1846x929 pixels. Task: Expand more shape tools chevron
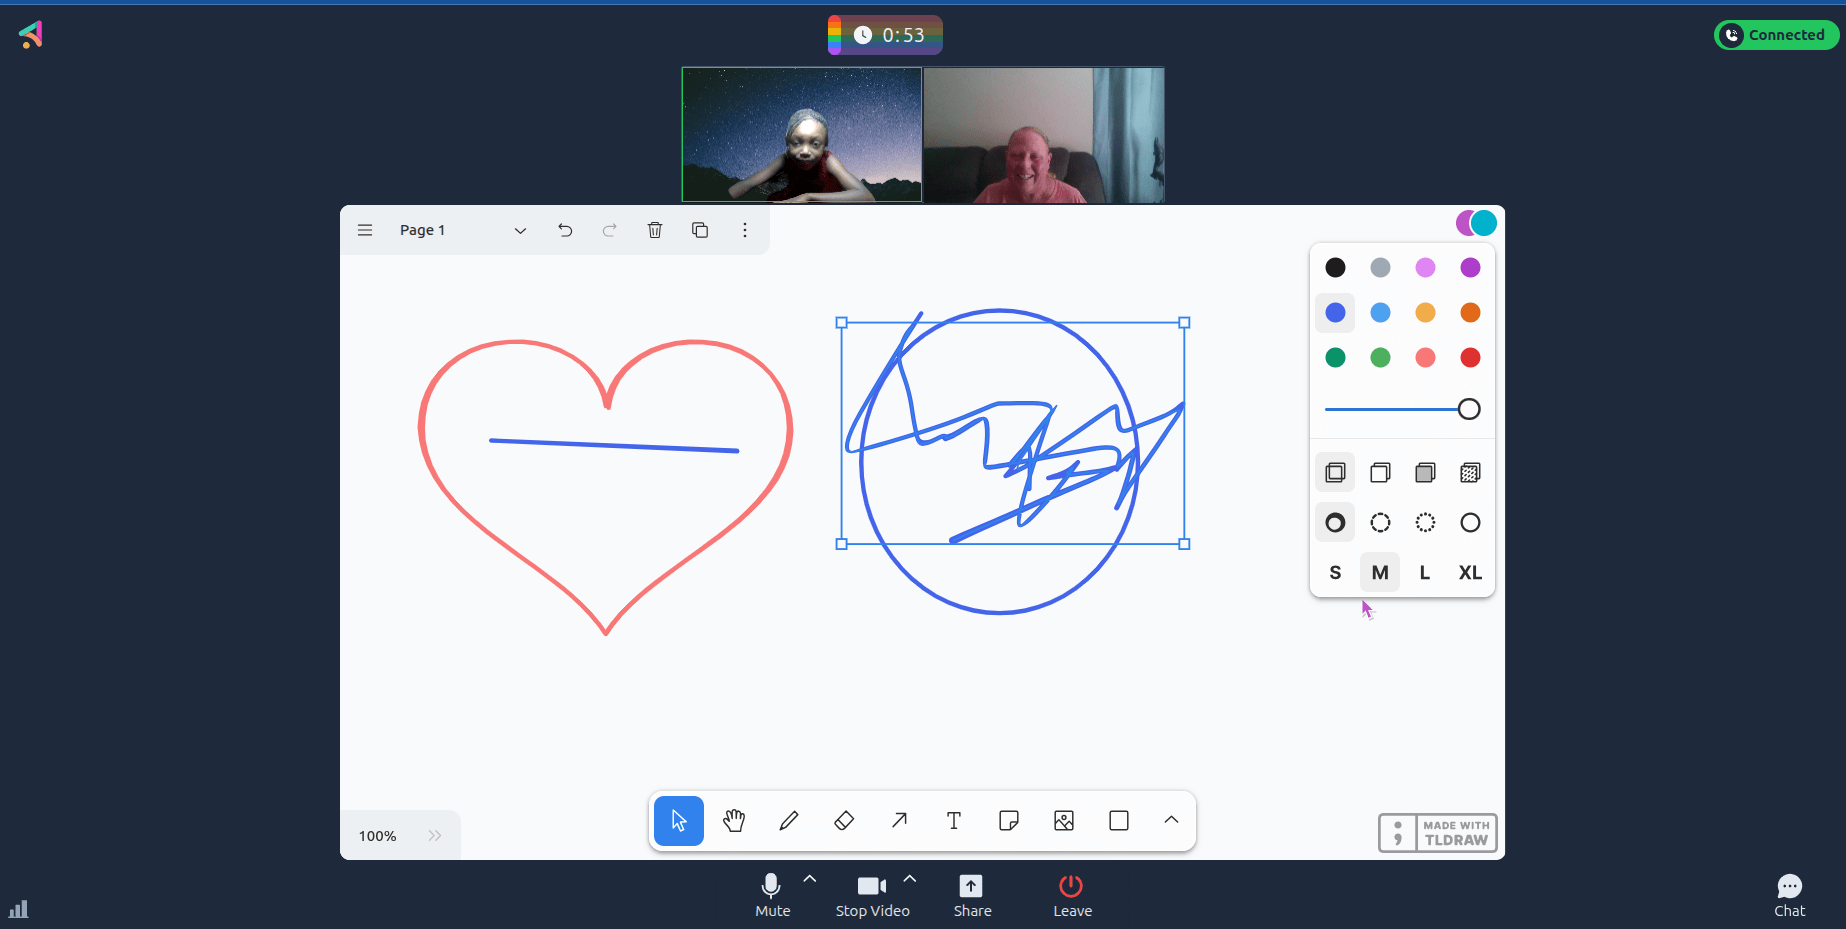tap(1171, 820)
